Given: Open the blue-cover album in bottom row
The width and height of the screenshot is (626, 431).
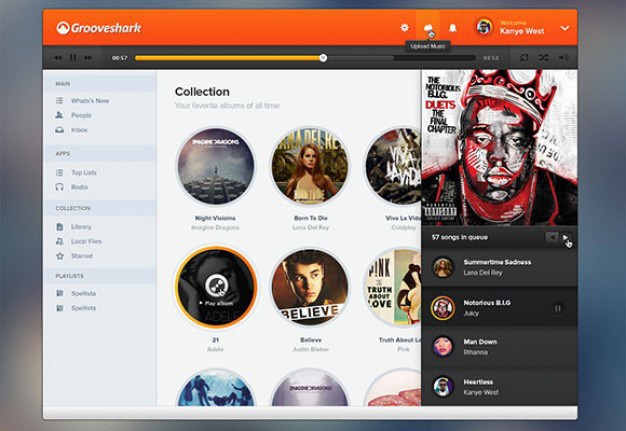Looking at the screenshot, I should (216, 388).
